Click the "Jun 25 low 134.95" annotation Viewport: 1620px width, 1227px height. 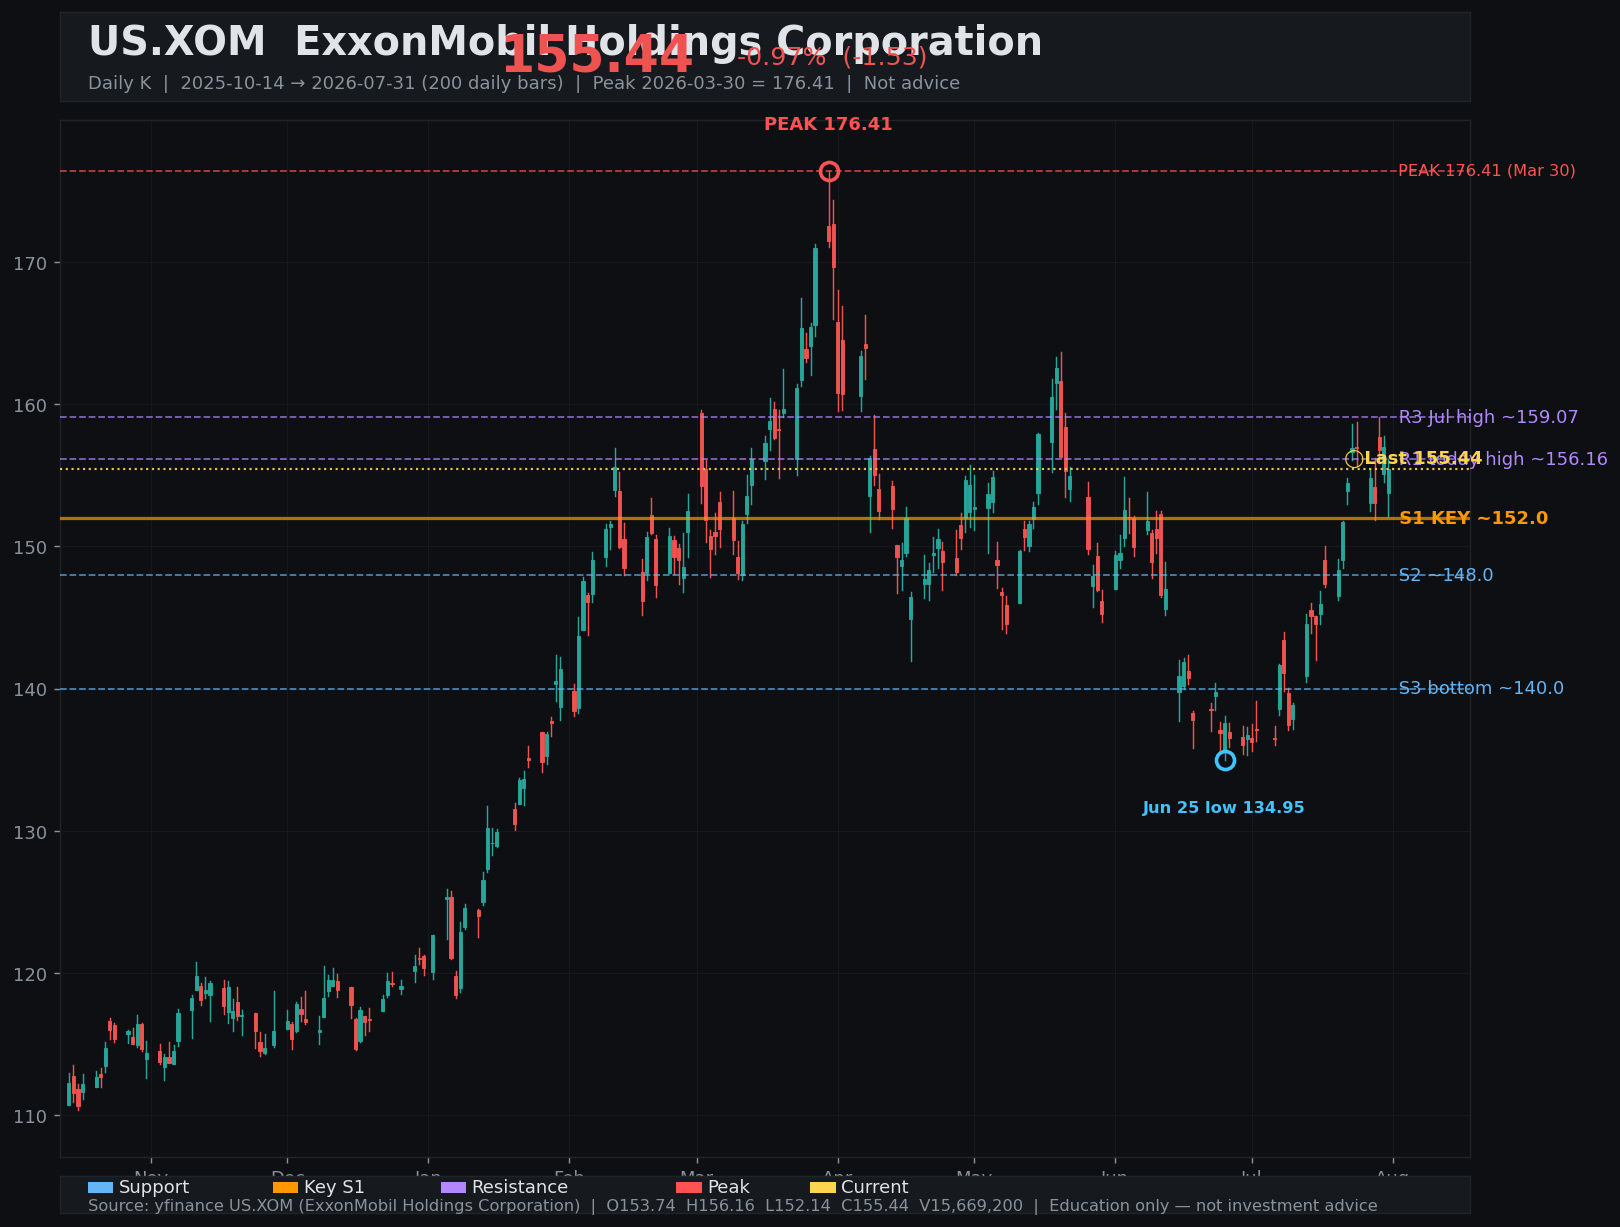1224,808
